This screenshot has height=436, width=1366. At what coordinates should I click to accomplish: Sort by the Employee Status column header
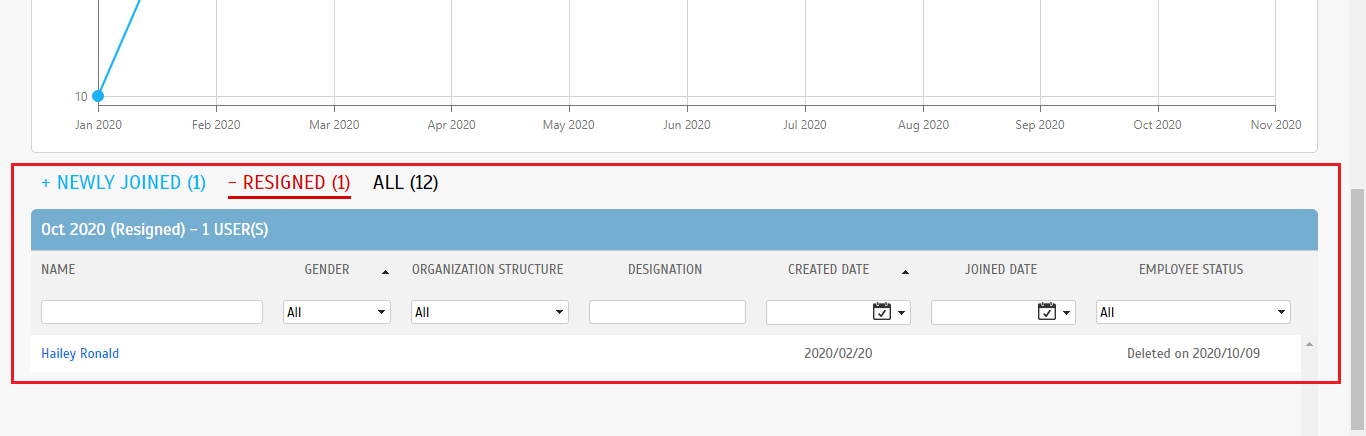pos(1190,269)
